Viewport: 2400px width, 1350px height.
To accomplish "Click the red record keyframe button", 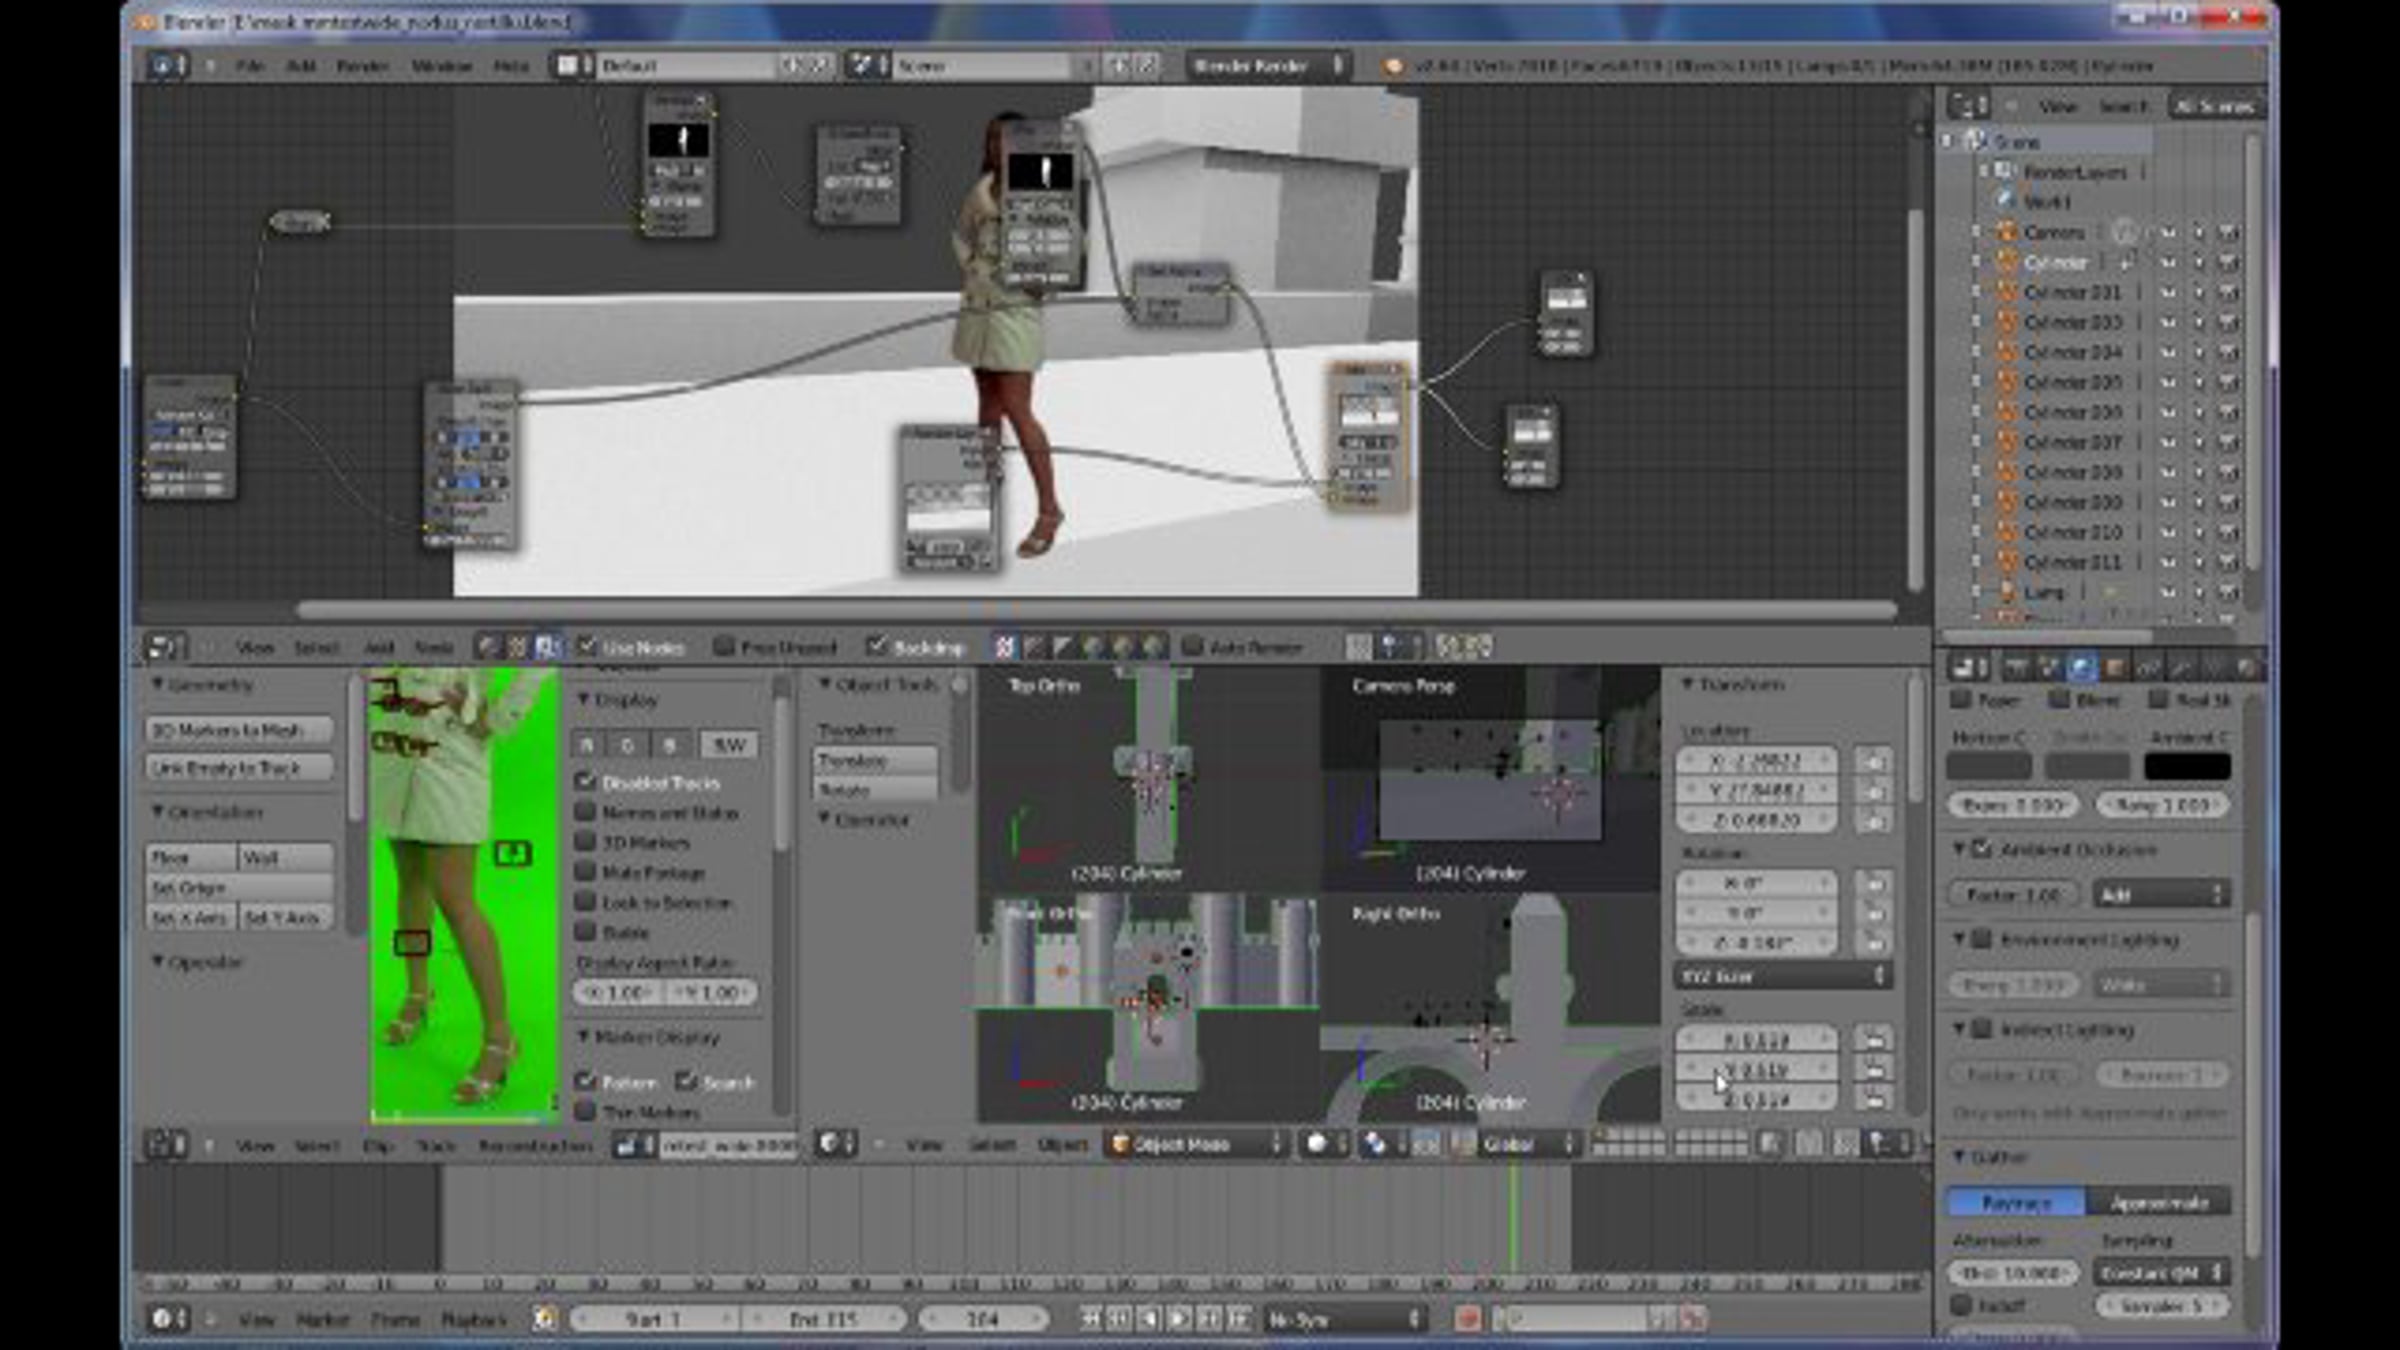I will (x=1467, y=1319).
